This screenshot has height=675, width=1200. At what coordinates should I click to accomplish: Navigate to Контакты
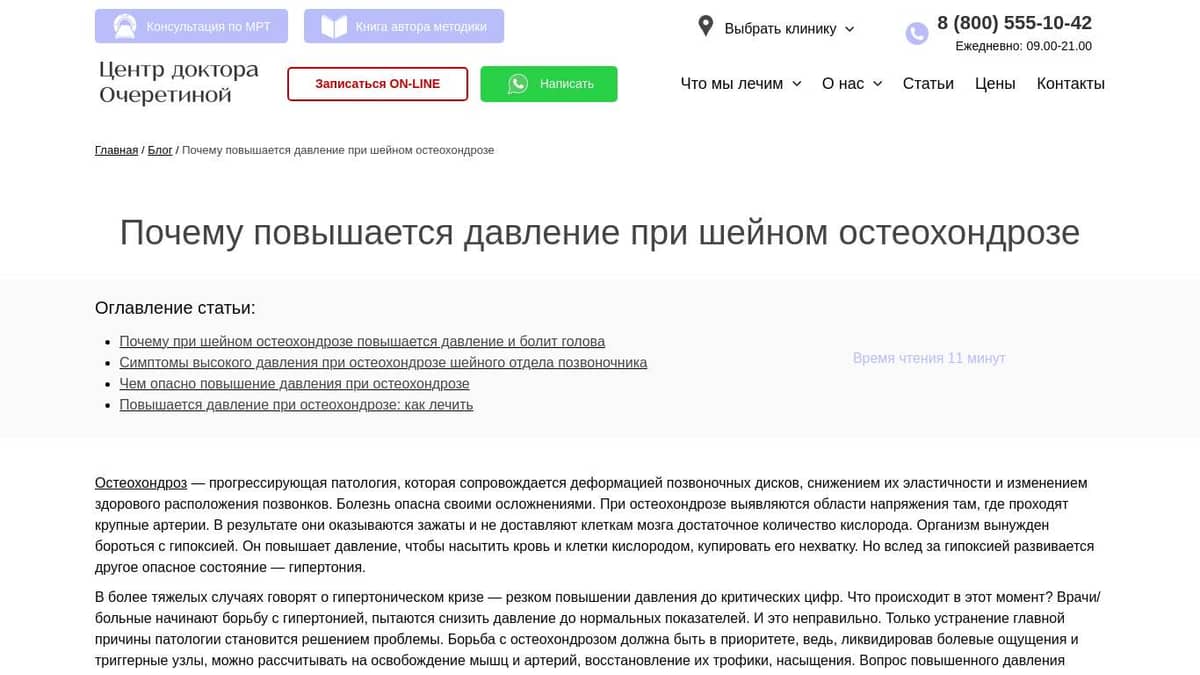click(1070, 84)
